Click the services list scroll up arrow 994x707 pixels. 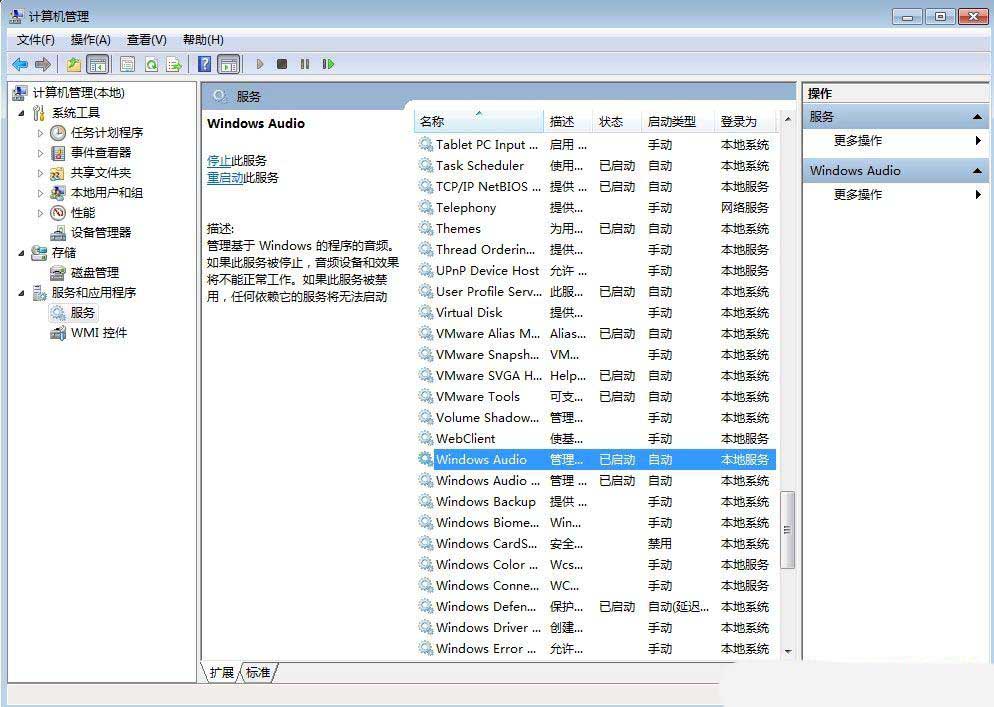[x=788, y=119]
